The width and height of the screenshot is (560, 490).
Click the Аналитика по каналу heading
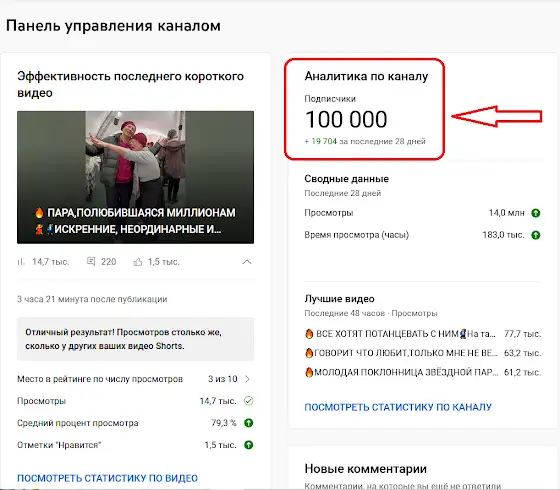[x=366, y=76]
